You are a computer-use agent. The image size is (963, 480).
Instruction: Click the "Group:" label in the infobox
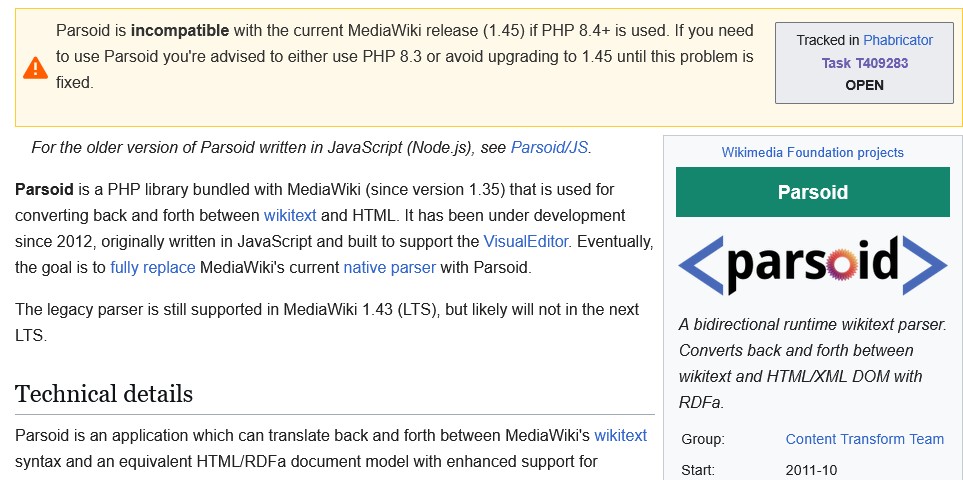click(703, 439)
